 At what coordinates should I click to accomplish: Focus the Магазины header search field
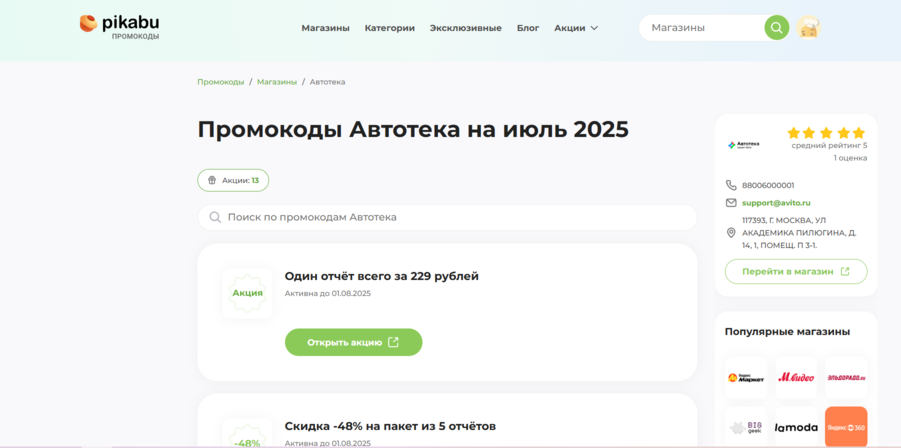point(704,28)
